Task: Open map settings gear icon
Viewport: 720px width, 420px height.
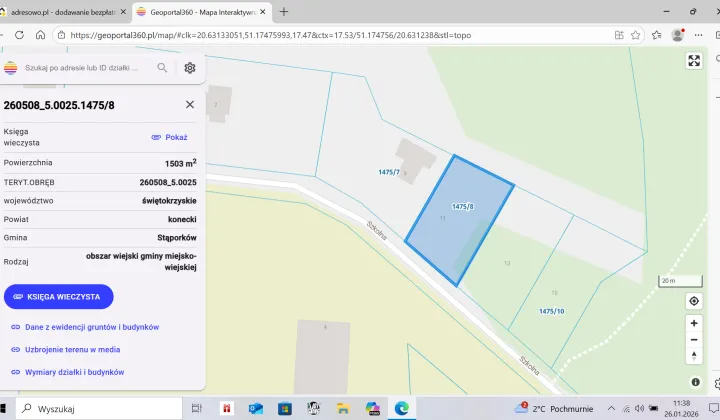Action: [190, 68]
